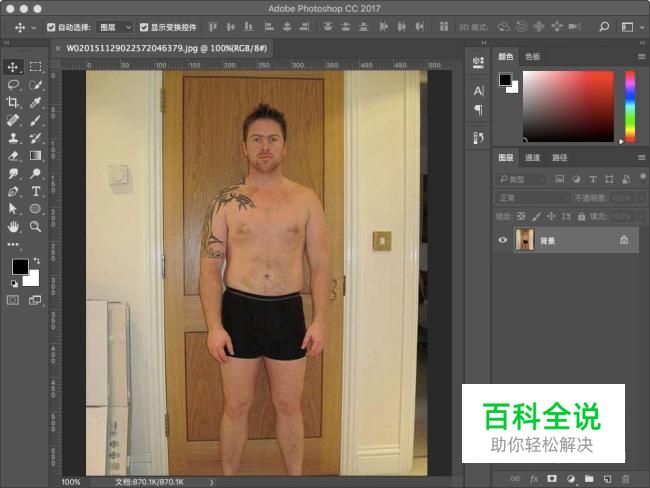This screenshot has height=488, width=650.
Task: Create a new adjustment layer
Action: (571, 479)
